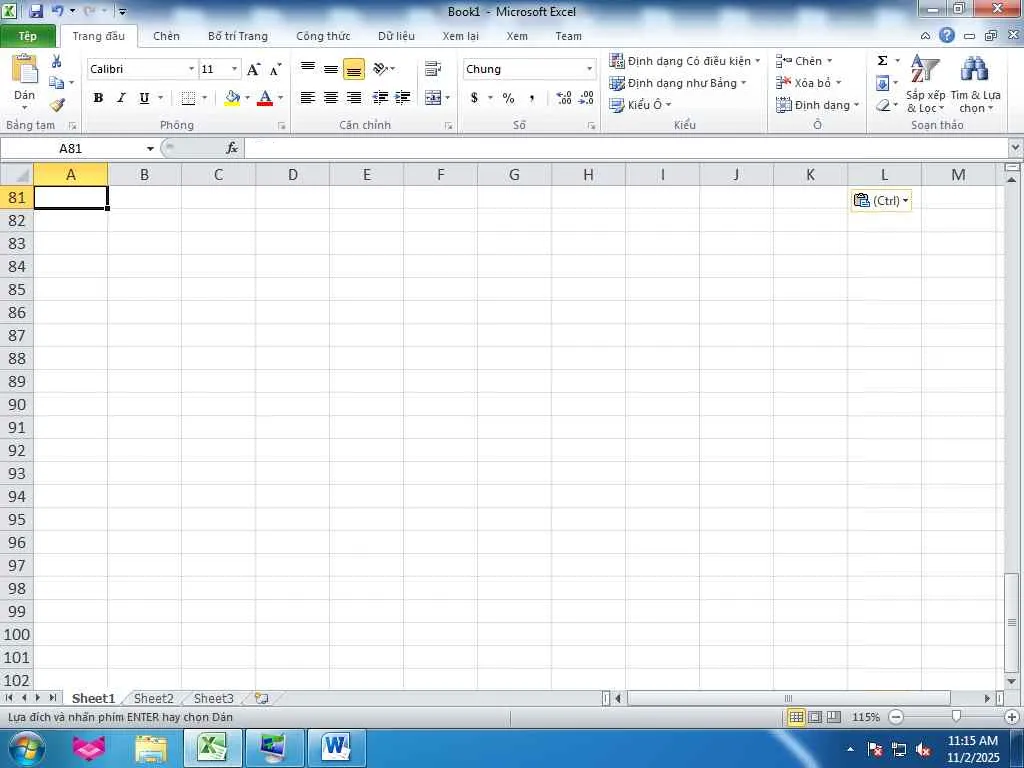The height and width of the screenshot is (768, 1024).
Task: Toggle Italic formatting
Action: click(x=121, y=98)
